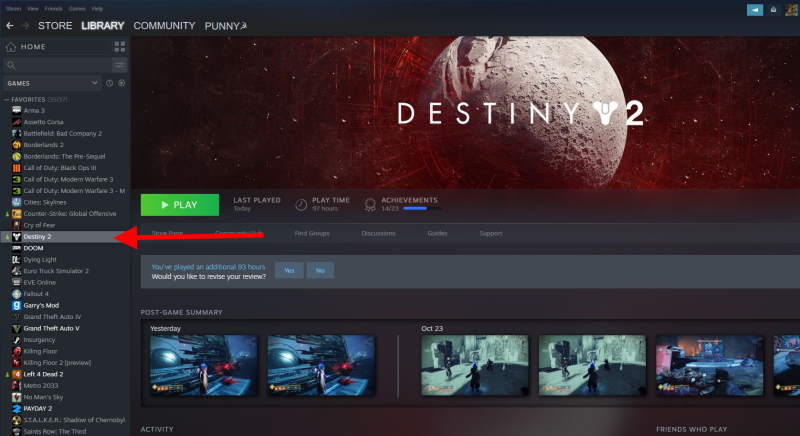The image size is (800, 436).
Task: Switch to grid collections view icon
Action: click(x=120, y=47)
